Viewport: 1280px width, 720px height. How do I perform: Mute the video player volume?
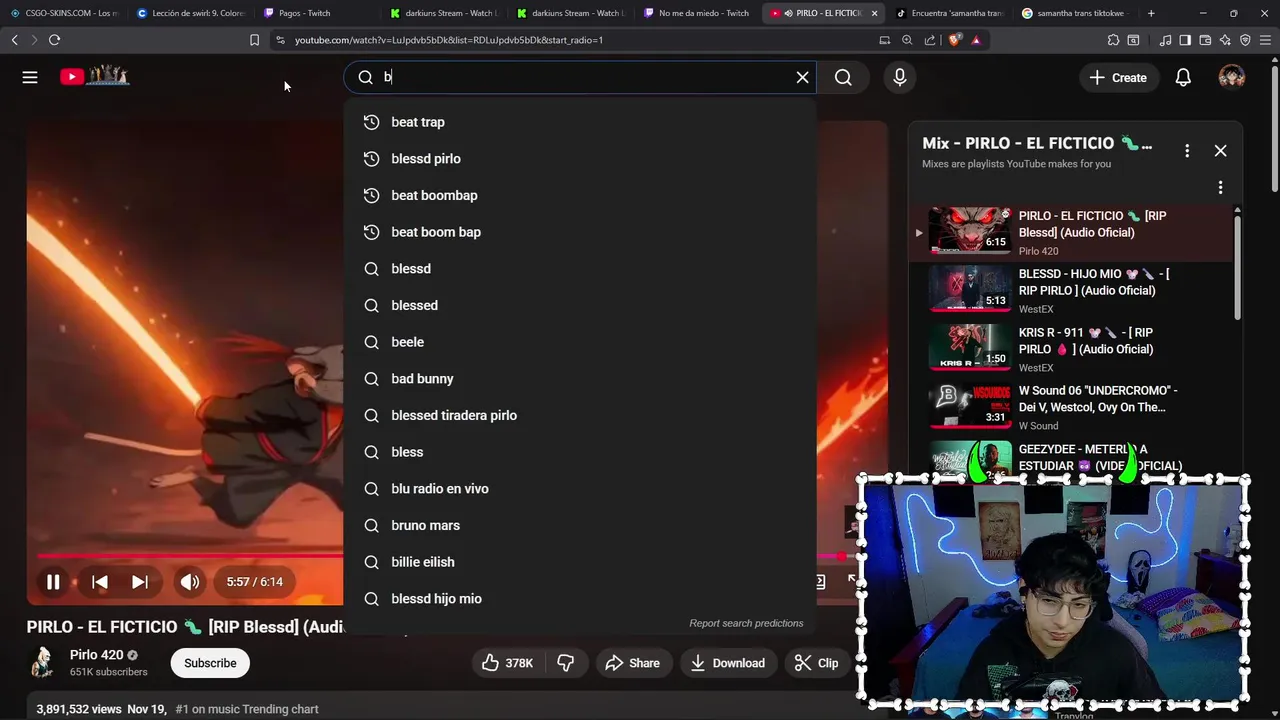tap(189, 582)
